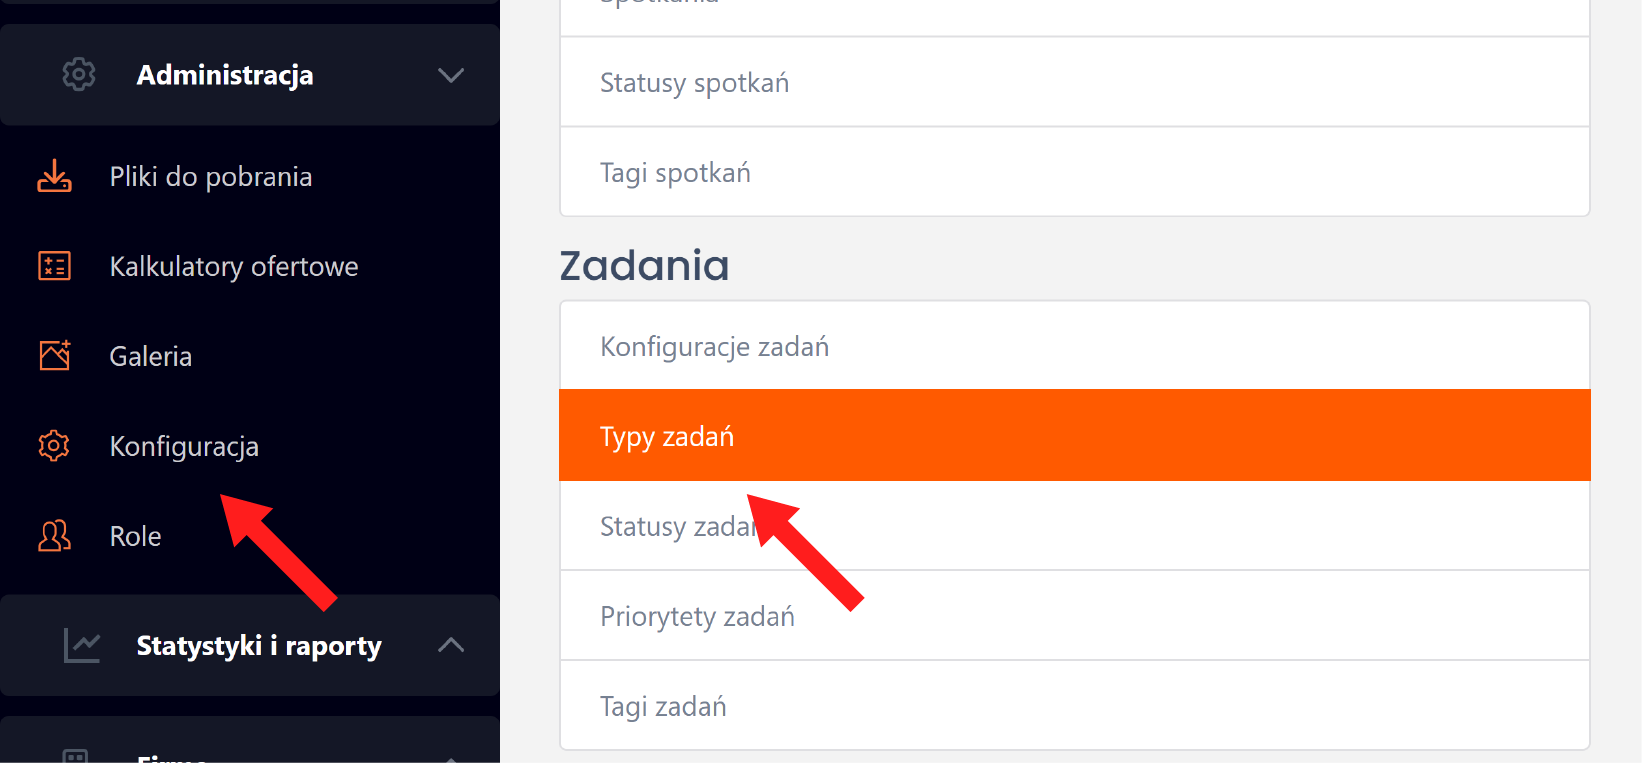Image resolution: width=1642 pixels, height=763 pixels.
Task: Open Pliki do pobrania menu item
Action: tap(211, 177)
